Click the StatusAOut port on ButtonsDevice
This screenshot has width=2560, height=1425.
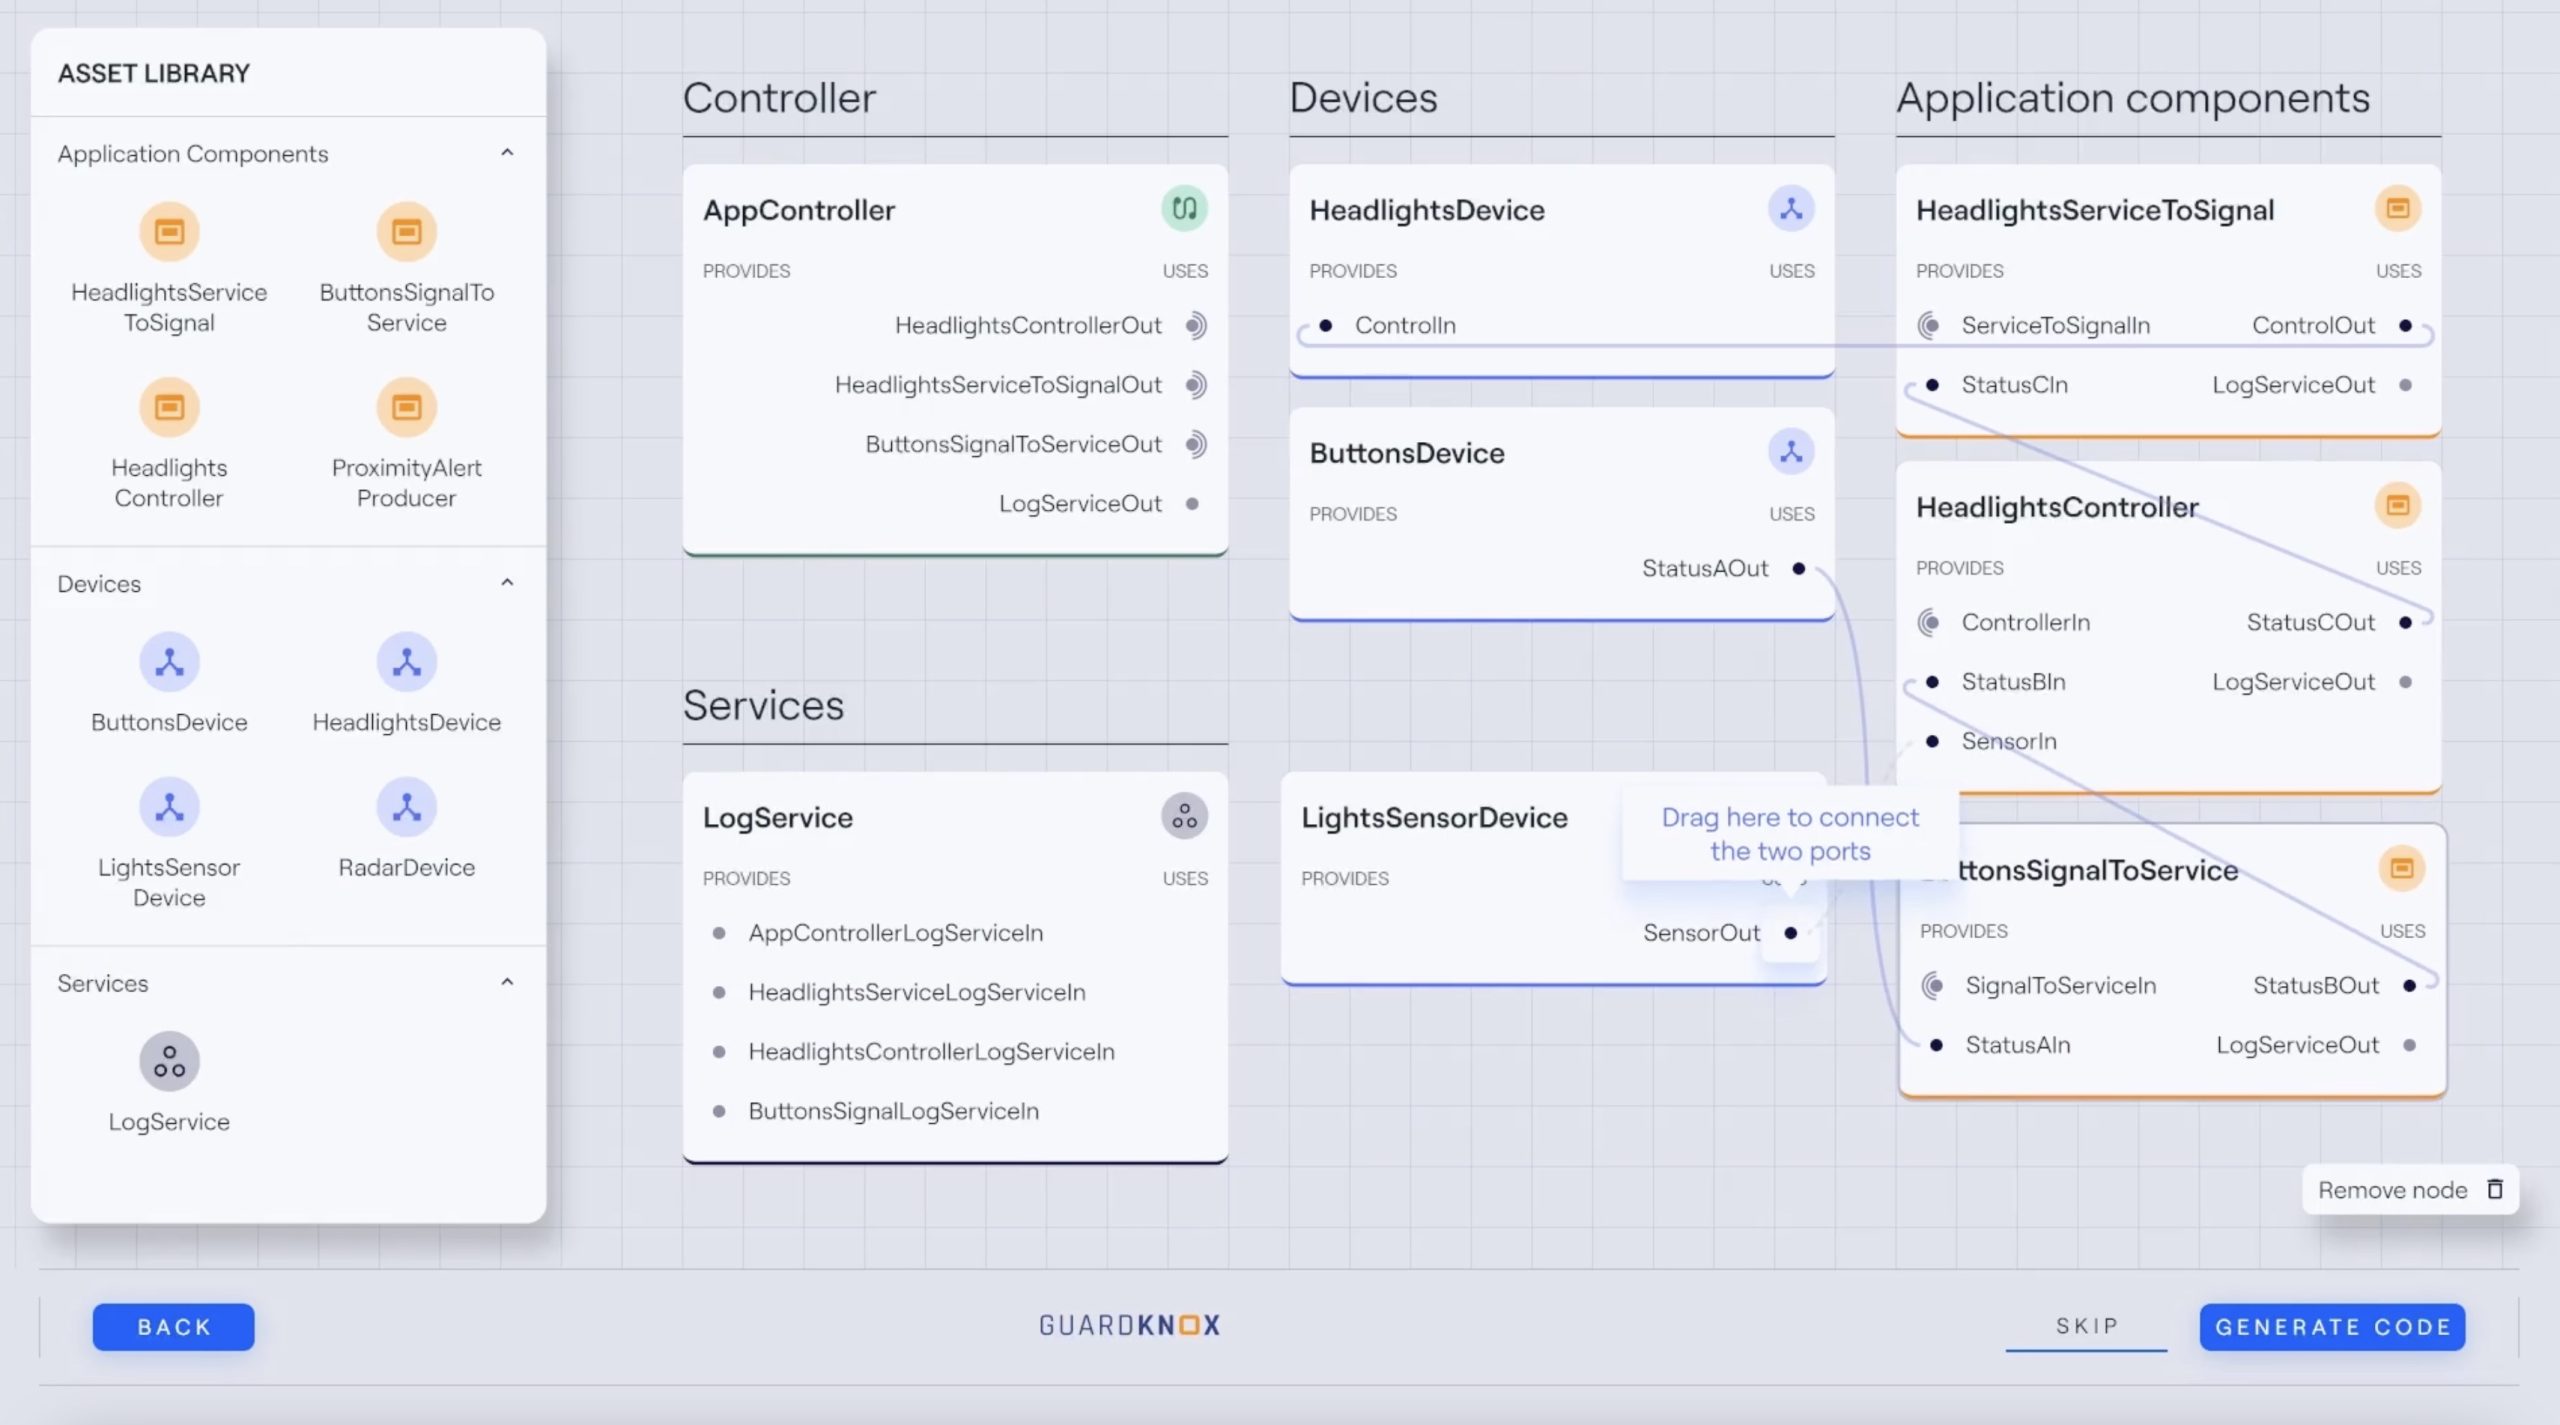(1798, 569)
